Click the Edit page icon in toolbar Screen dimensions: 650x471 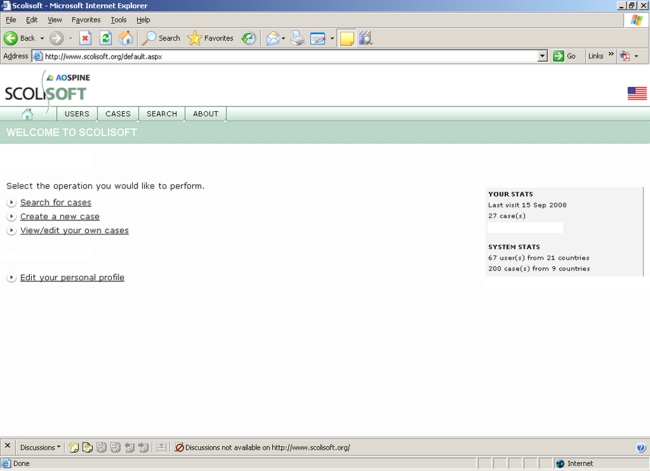click(318, 38)
